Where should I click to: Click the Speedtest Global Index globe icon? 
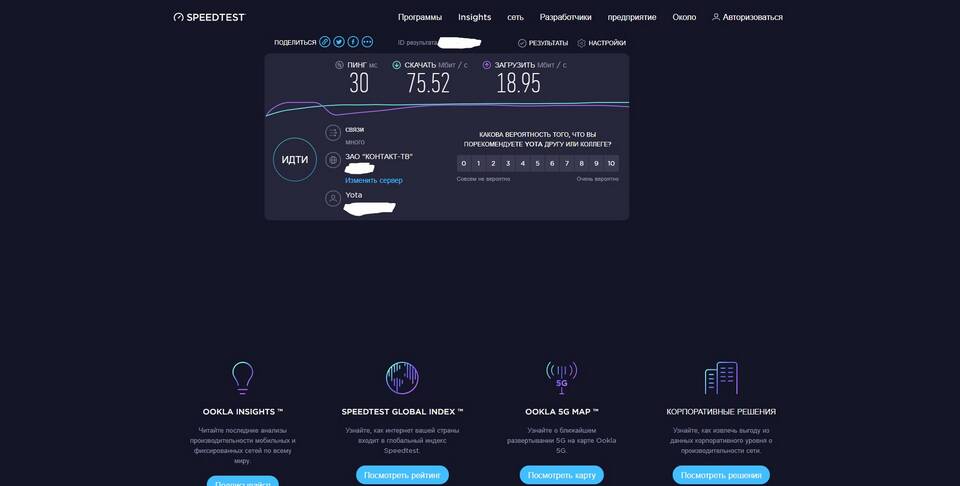402,378
